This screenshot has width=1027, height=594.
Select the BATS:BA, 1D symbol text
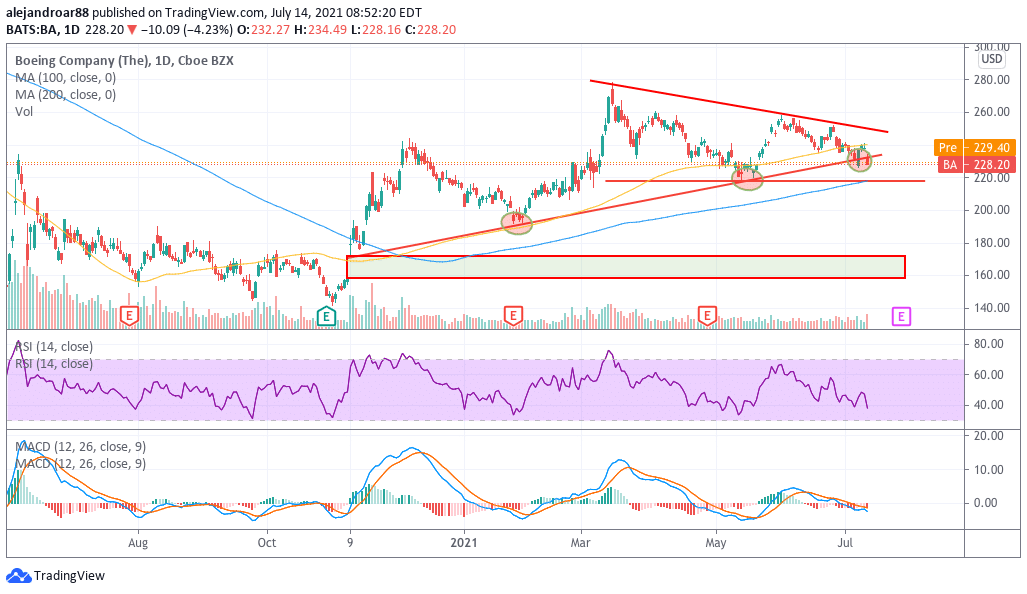[43, 30]
